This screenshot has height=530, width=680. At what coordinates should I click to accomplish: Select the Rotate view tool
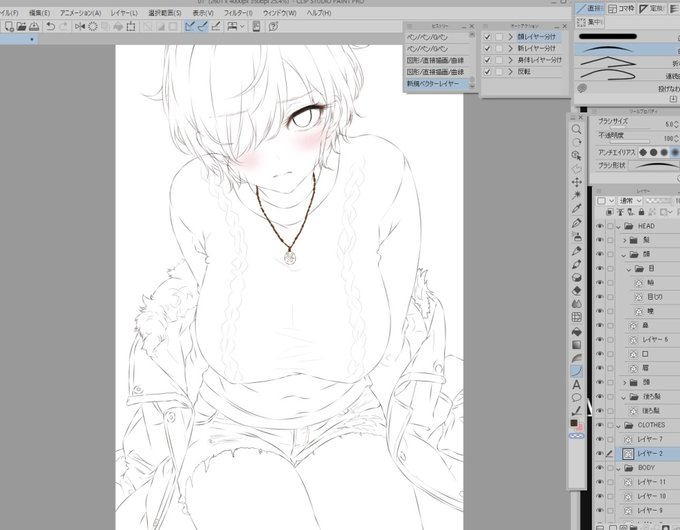pos(576,142)
